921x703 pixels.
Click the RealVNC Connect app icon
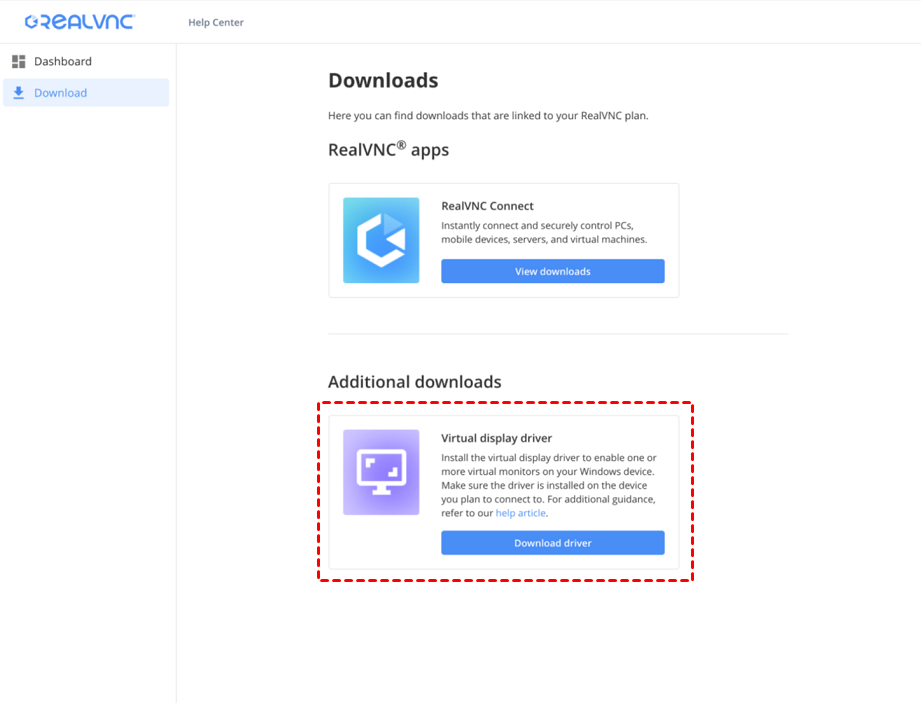point(381,240)
